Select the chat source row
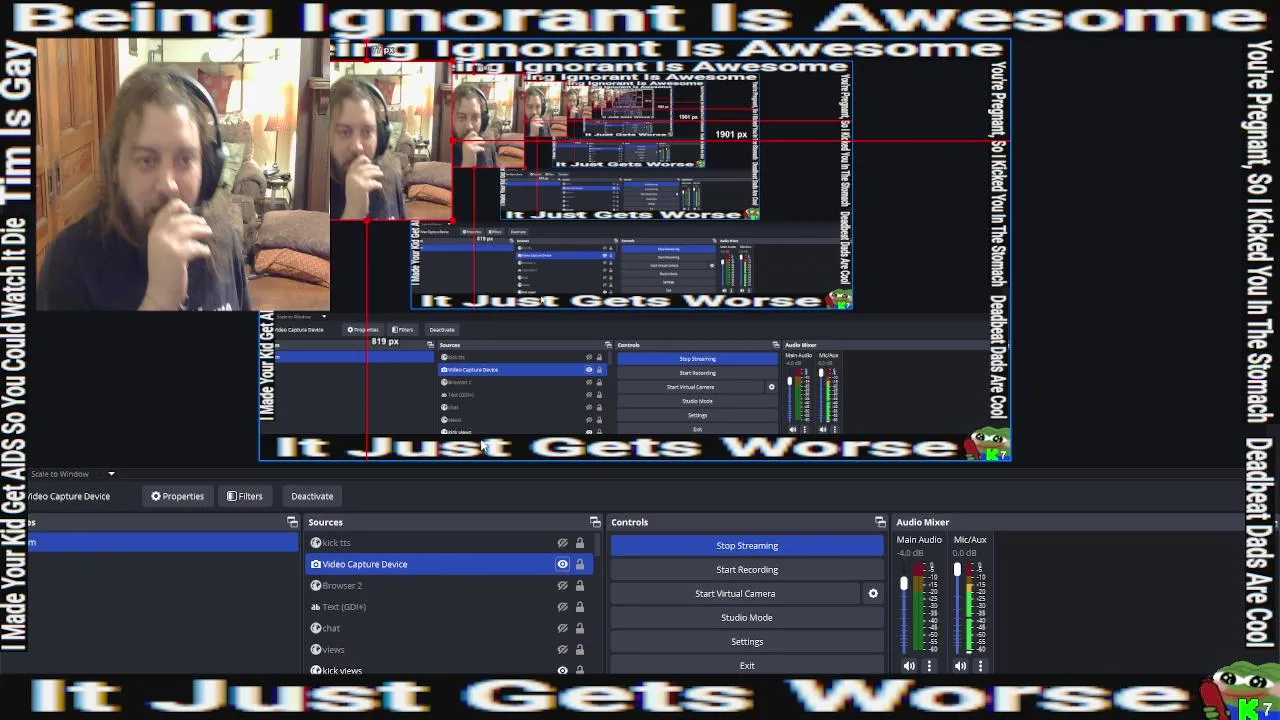This screenshot has width=1280, height=720. click(450, 628)
